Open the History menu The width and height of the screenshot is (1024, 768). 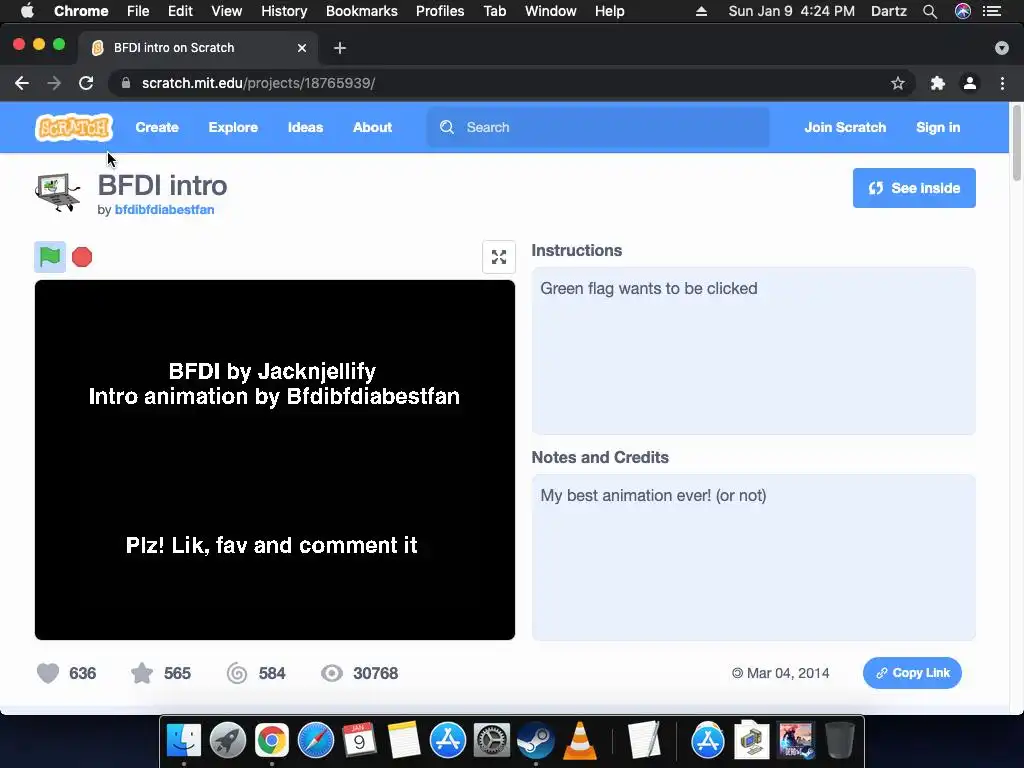(x=284, y=11)
